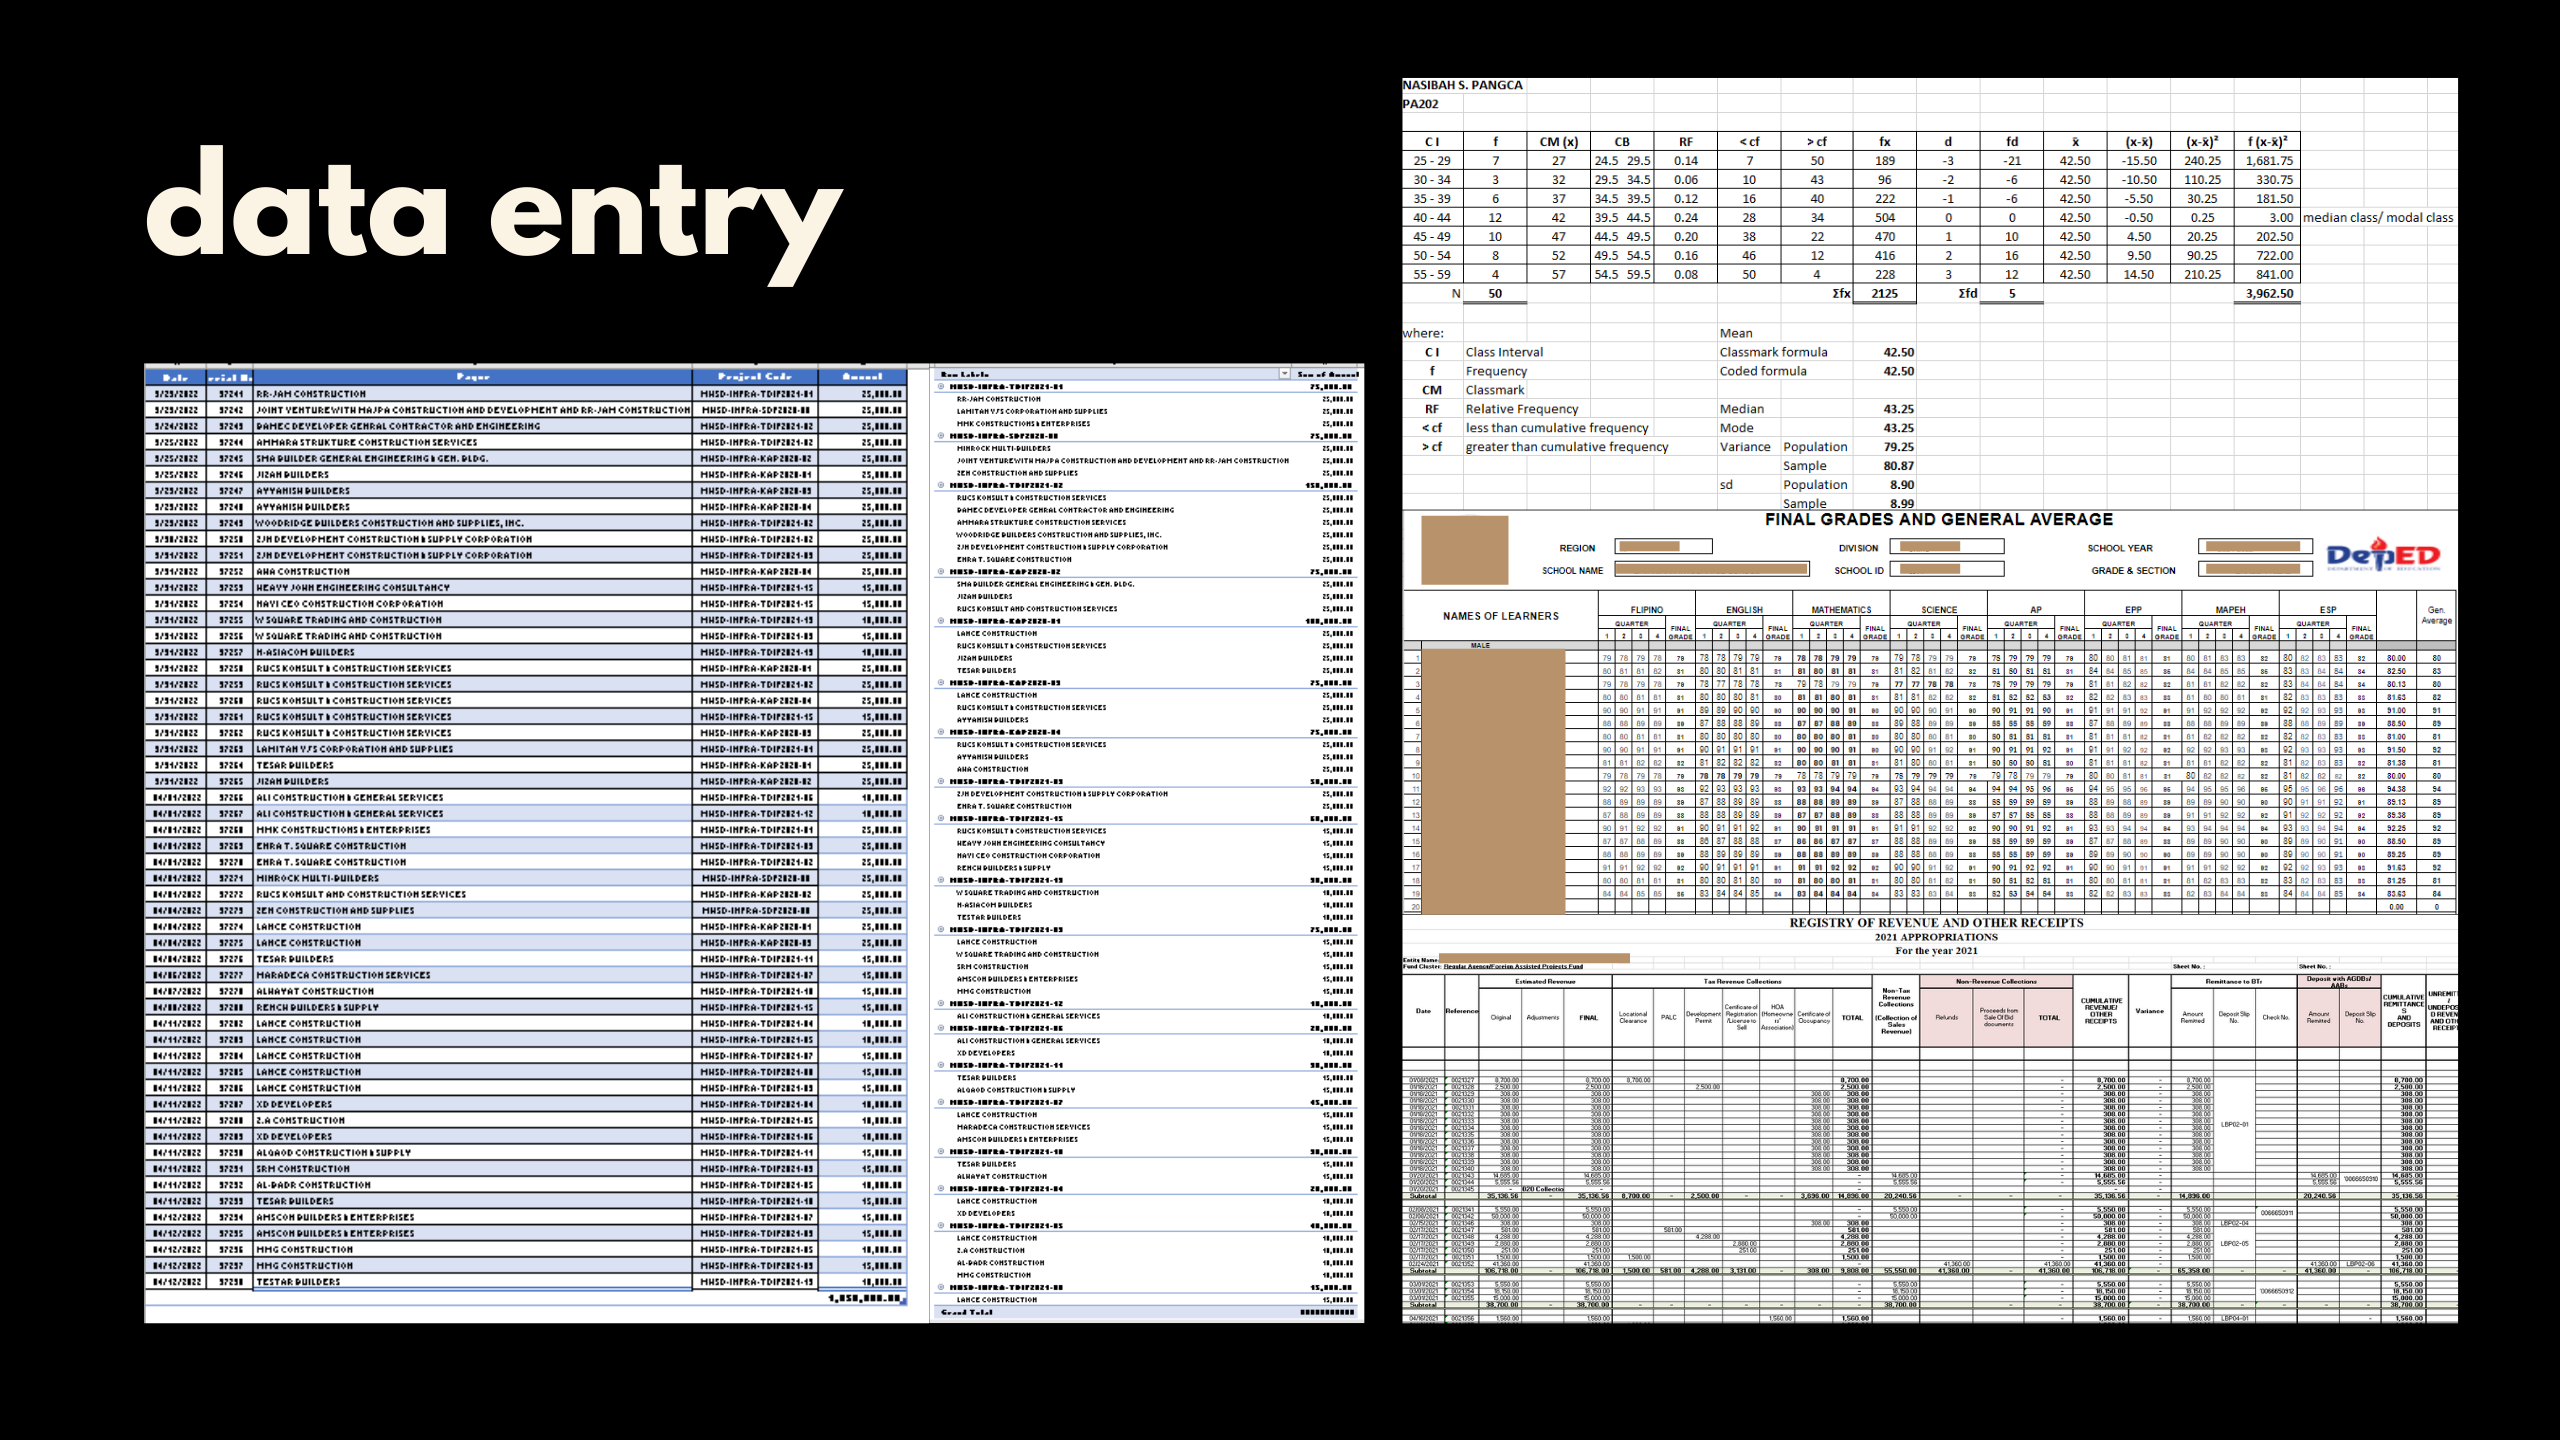Collapse the first MHSD-INFRA-TDIF pivot group

(941, 386)
